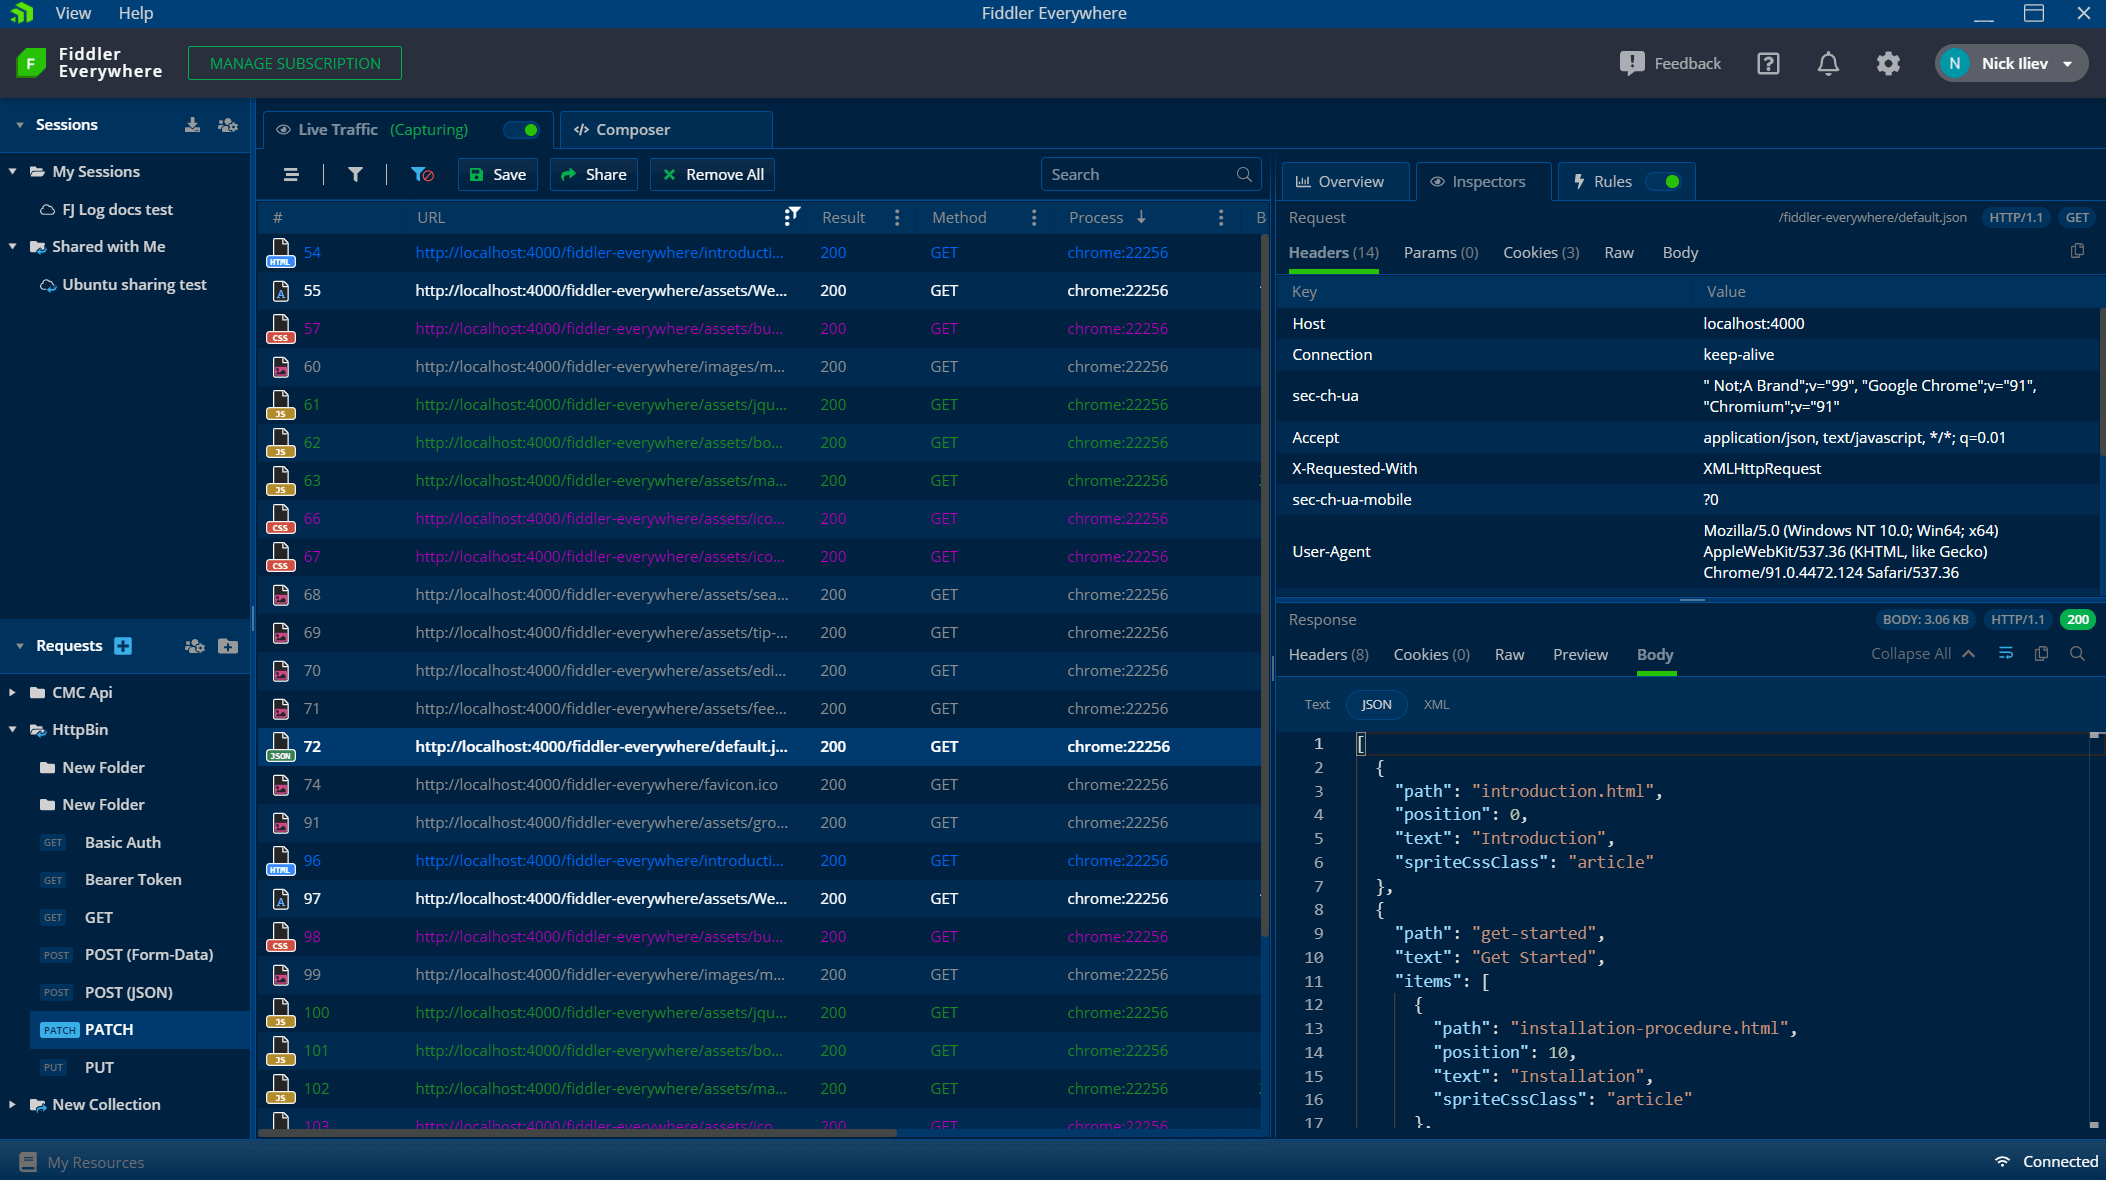
Task: Click the filter/funnel icon in sessions toolbar
Action: click(356, 174)
